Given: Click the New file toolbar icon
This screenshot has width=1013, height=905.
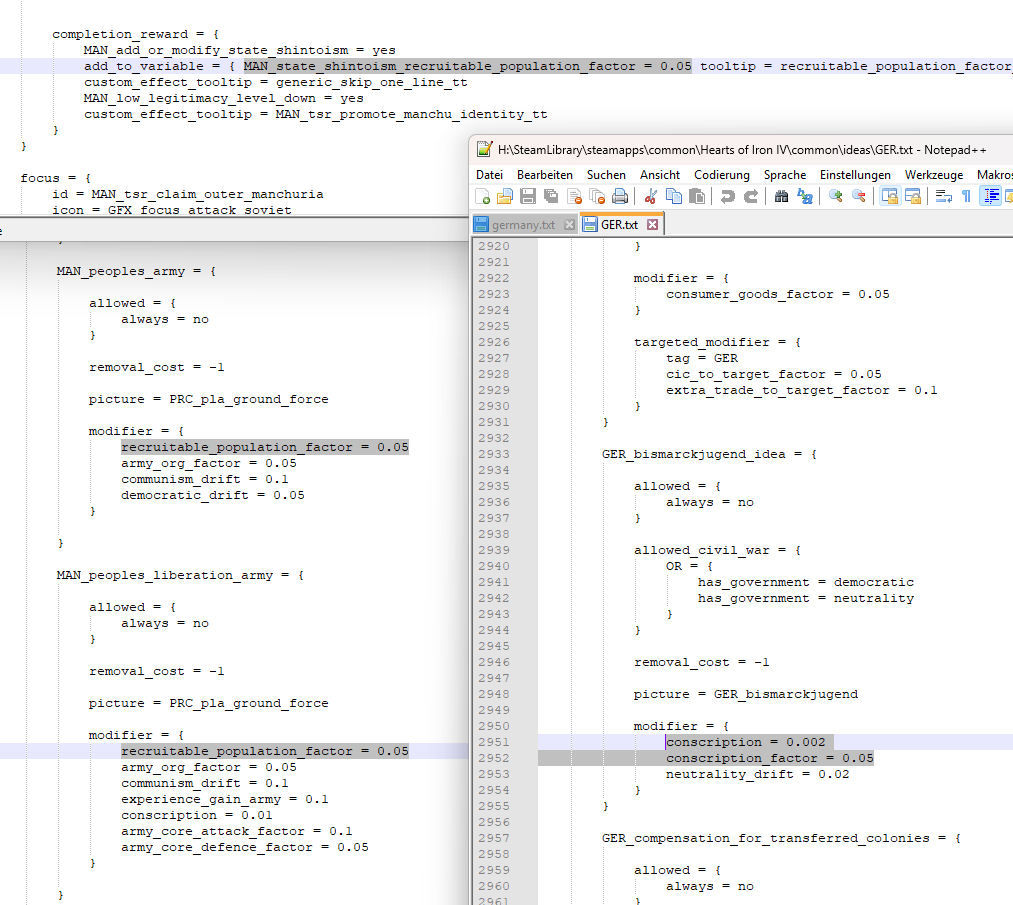Looking at the screenshot, I should point(483,196).
